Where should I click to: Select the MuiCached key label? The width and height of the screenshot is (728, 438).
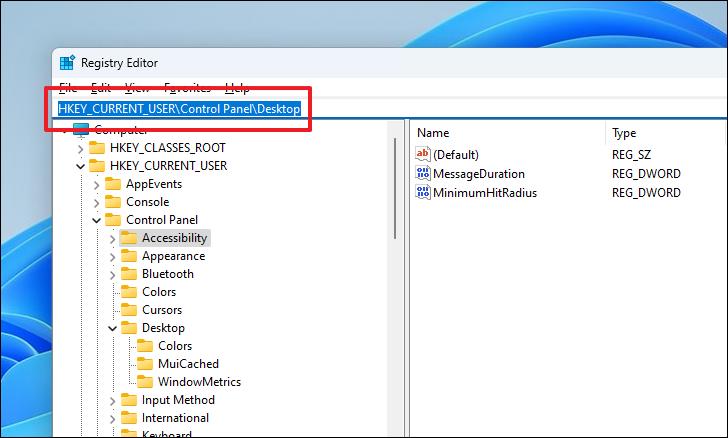tap(188, 364)
